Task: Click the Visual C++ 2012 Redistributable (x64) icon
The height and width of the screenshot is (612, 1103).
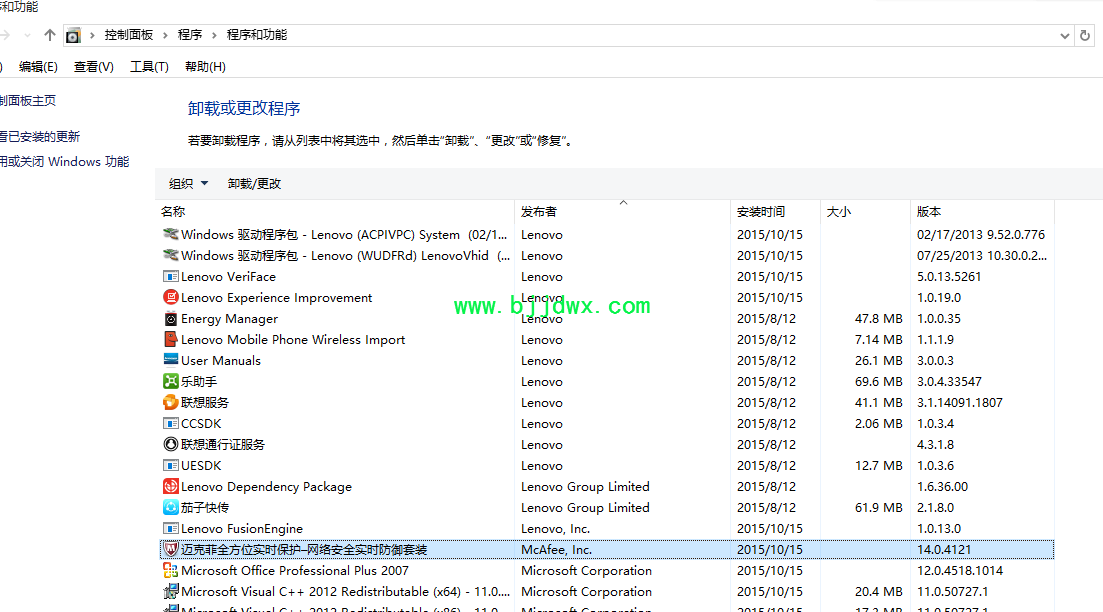Action: pyautogui.click(x=170, y=592)
